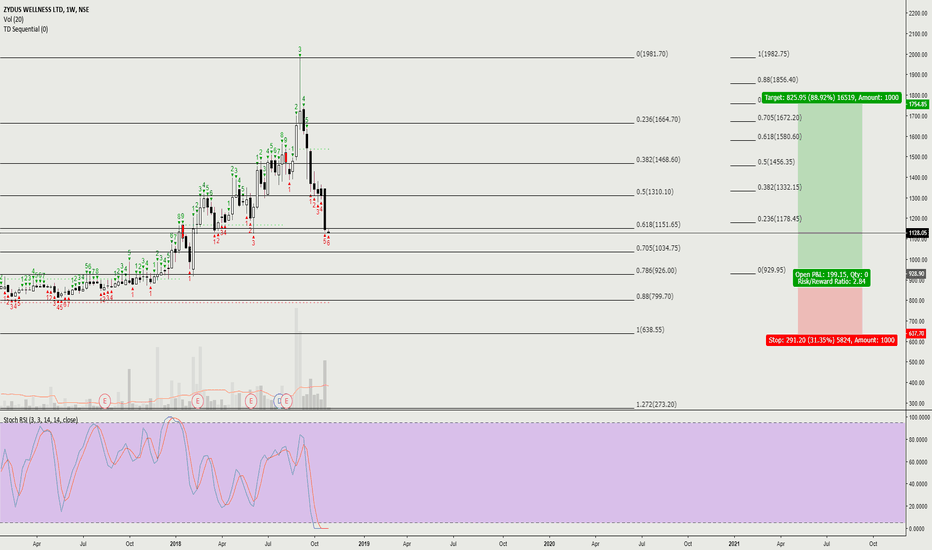Click the second Fibonacci 0.88(1856.40) label
The height and width of the screenshot is (550, 932).
777,79
